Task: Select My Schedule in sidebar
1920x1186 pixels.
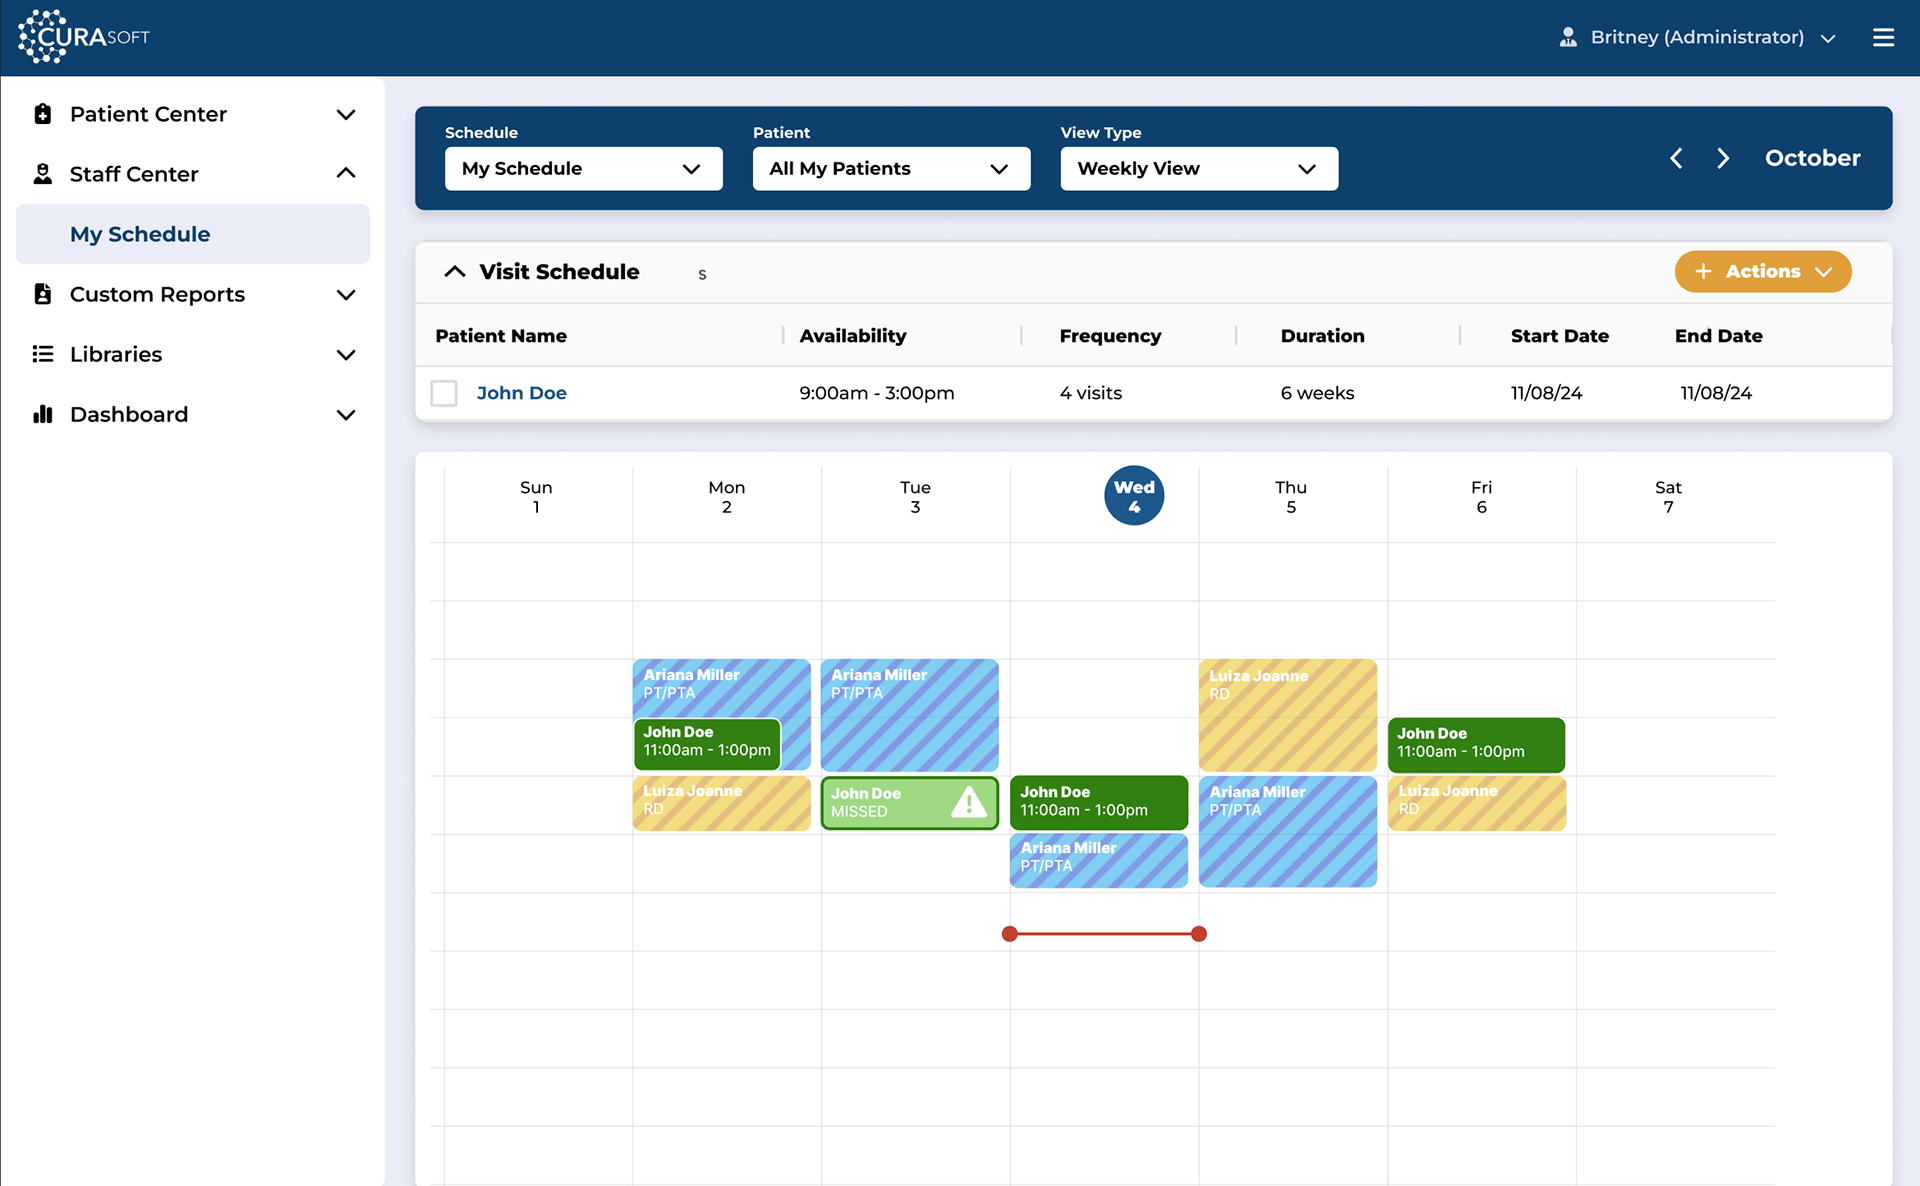Action: (x=140, y=234)
